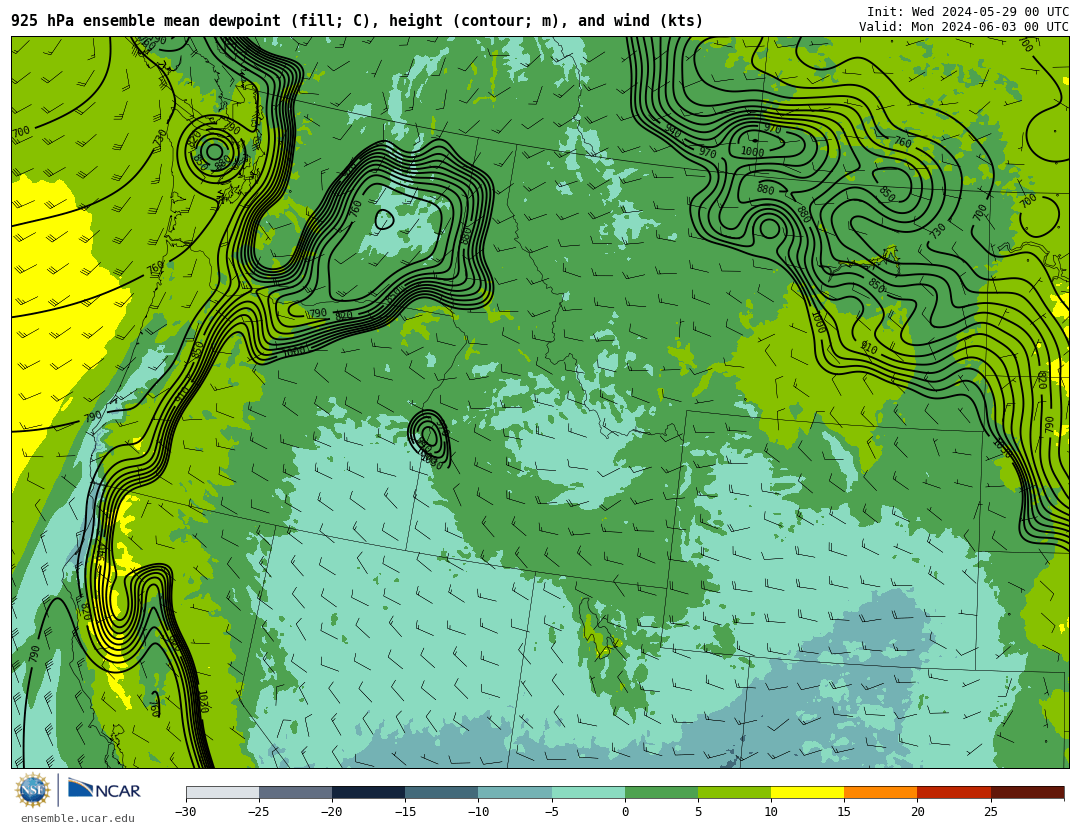Click the 10 colorbar tick label

(771, 812)
